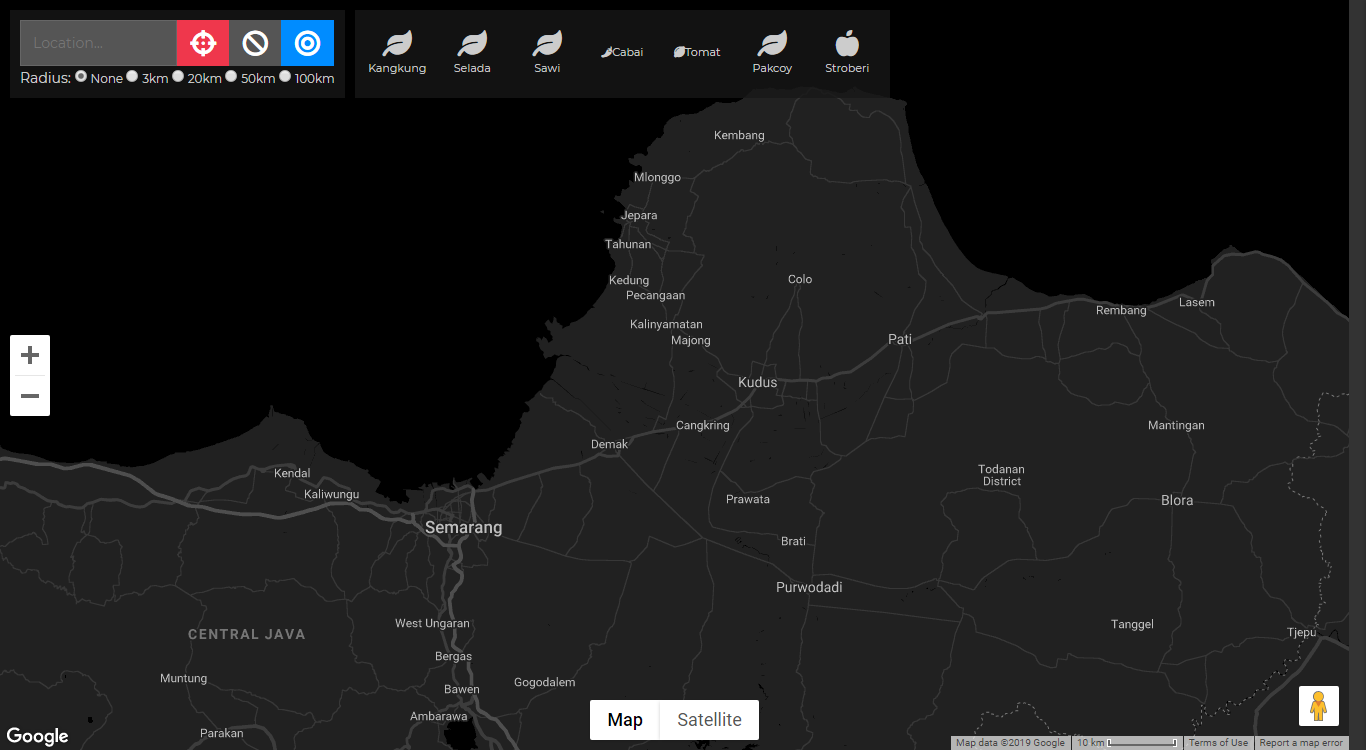
Task: Choose the None radius option
Action: click(x=81, y=76)
